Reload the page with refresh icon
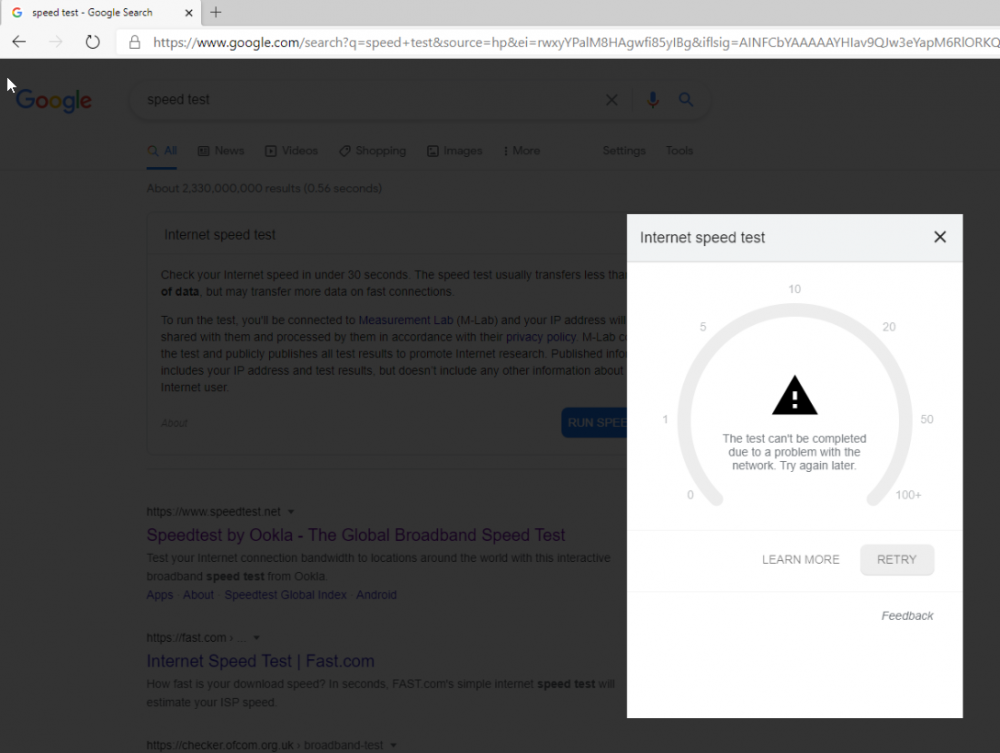The image size is (1000, 753). pyautogui.click(x=92, y=42)
